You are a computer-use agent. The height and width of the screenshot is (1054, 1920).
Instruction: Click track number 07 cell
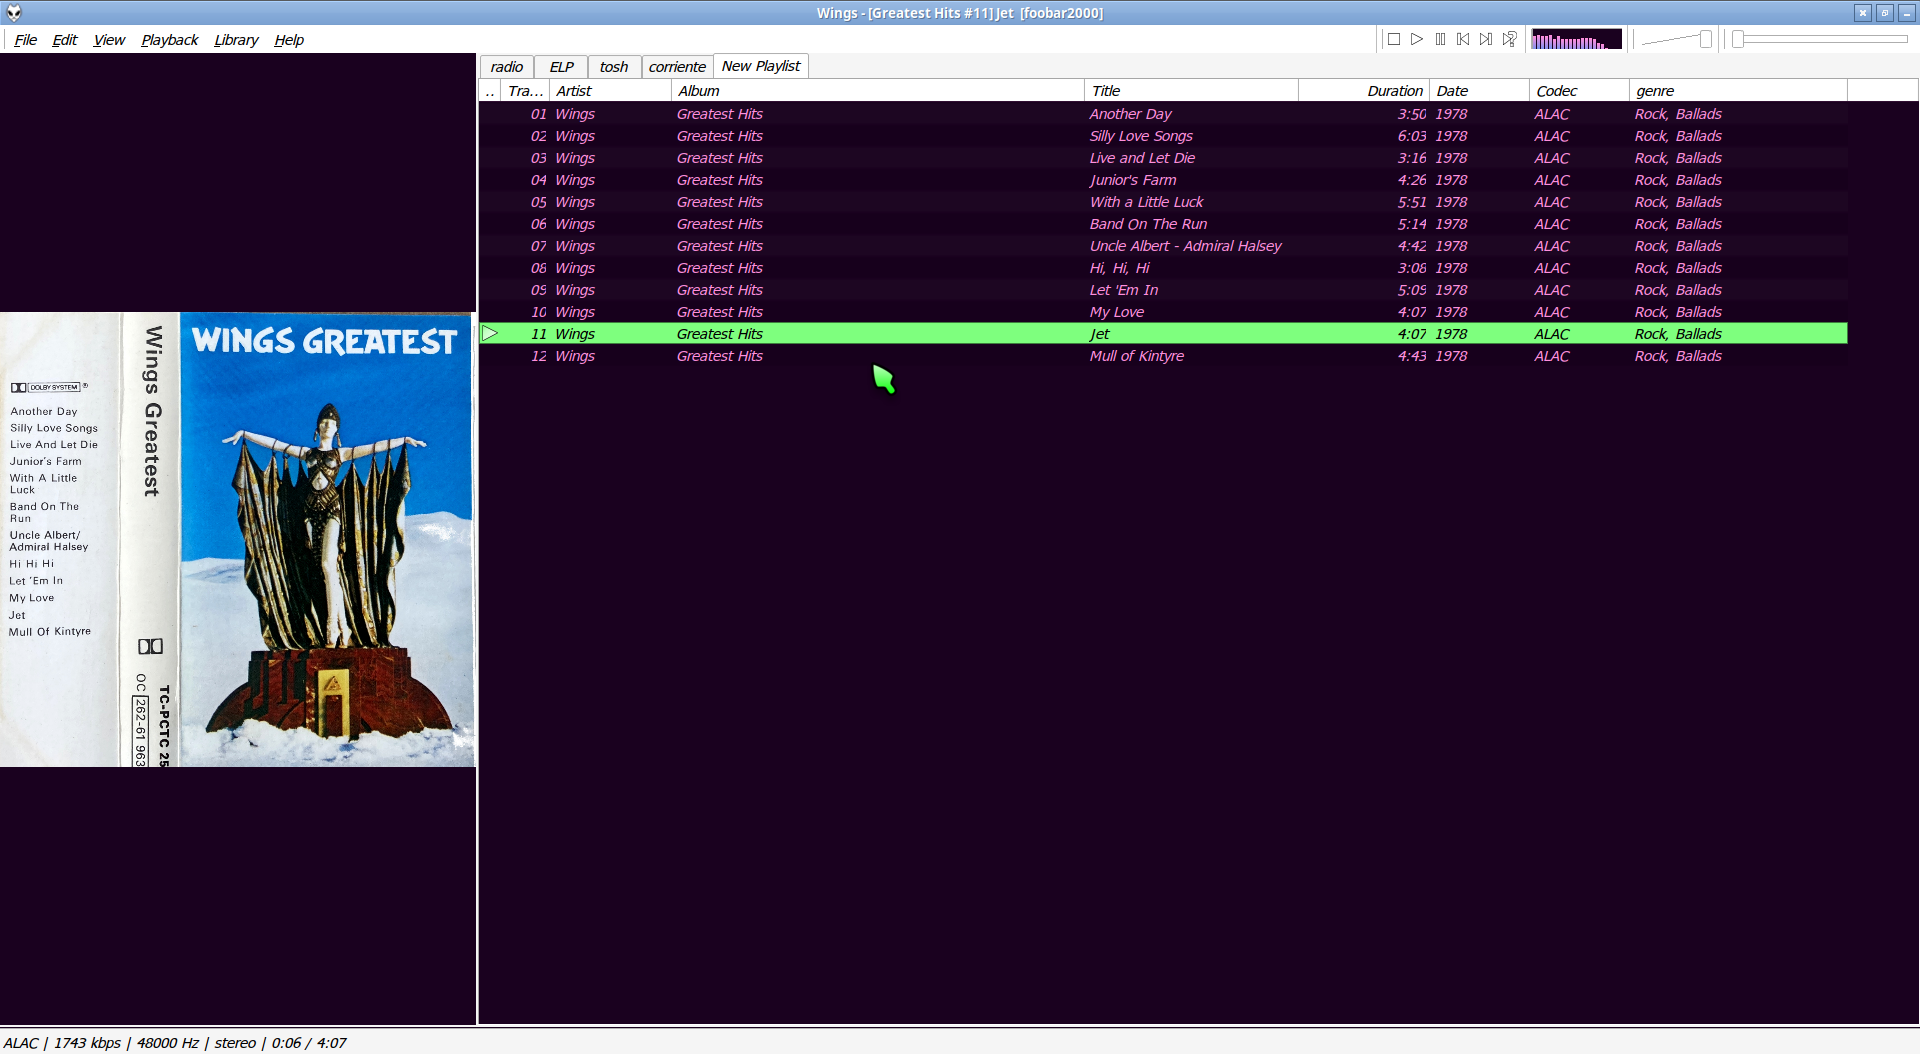(x=539, y=246)
